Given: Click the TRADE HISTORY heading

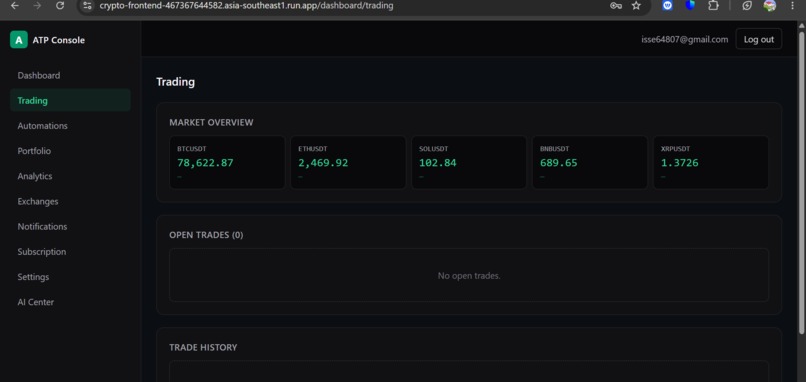Looking at the screenshot, I should [x=203, y=348].
